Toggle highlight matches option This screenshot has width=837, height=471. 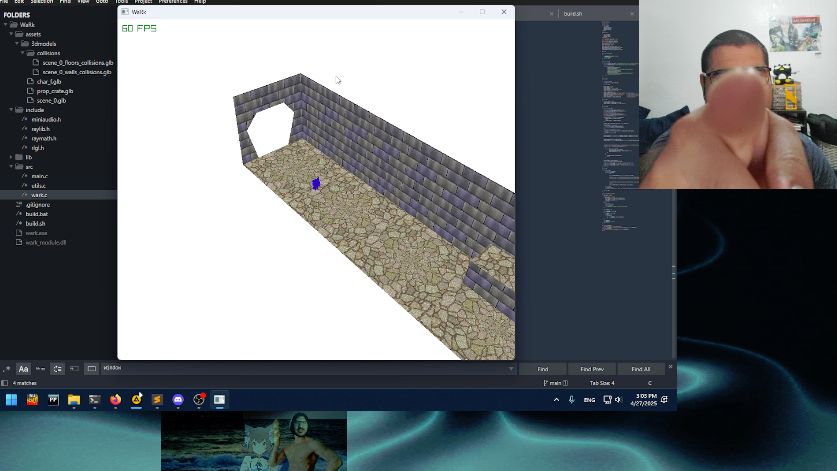92,368
